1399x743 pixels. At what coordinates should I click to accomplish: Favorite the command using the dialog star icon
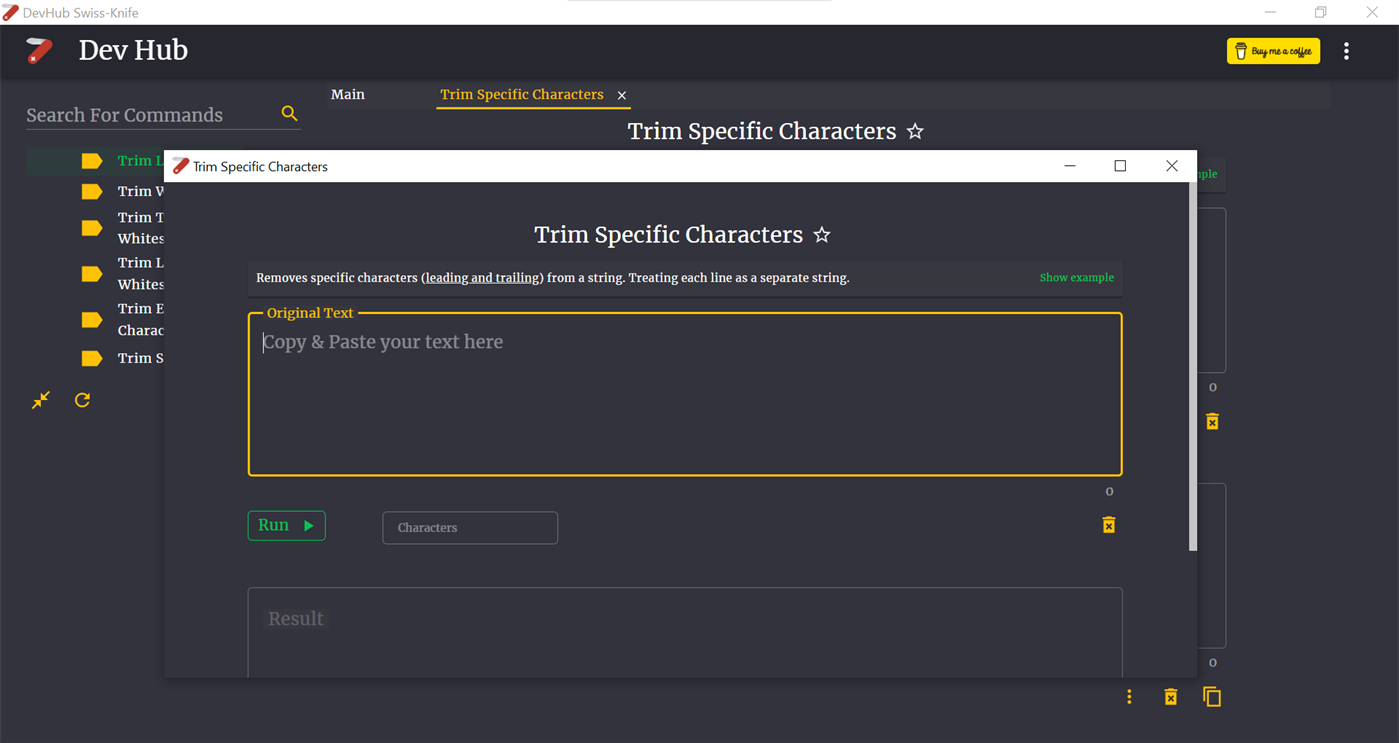pyautogui.click(x=822, y=235)
